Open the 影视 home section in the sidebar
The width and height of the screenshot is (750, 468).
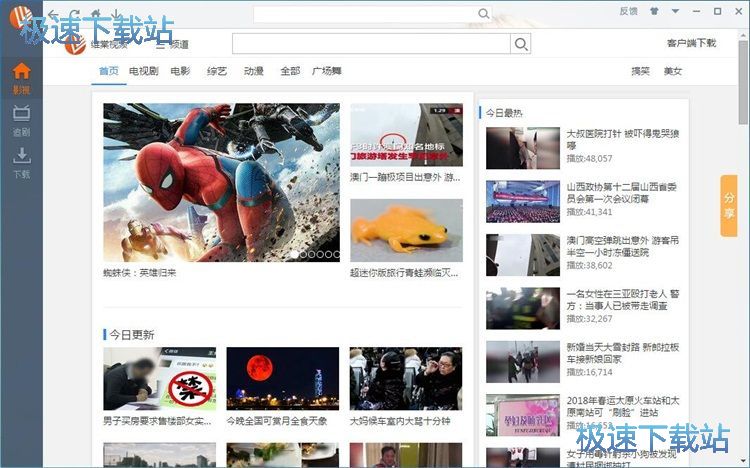22,78
